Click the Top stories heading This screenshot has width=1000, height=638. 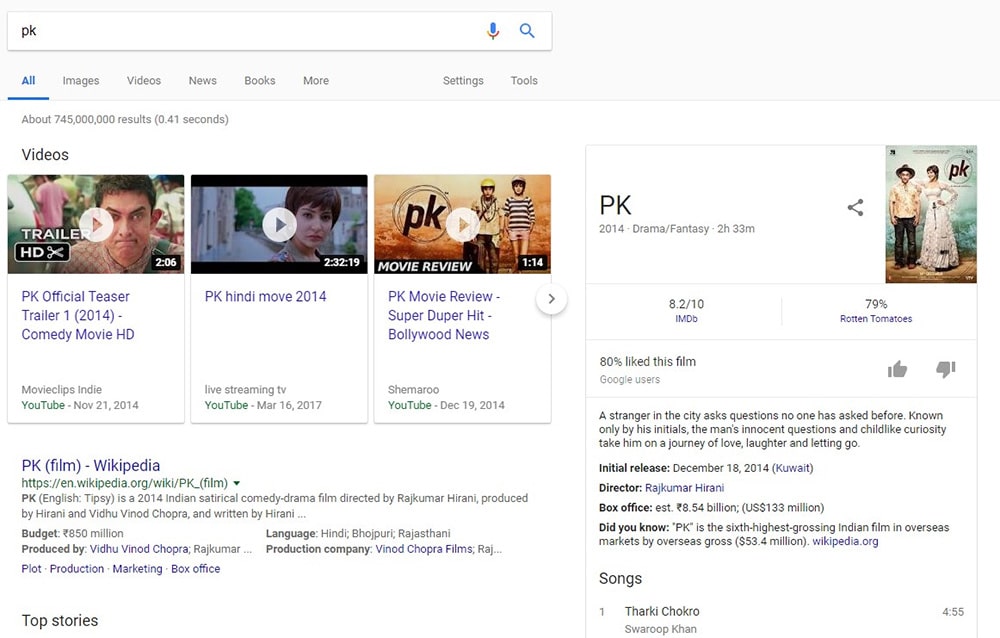pos(60,620)
